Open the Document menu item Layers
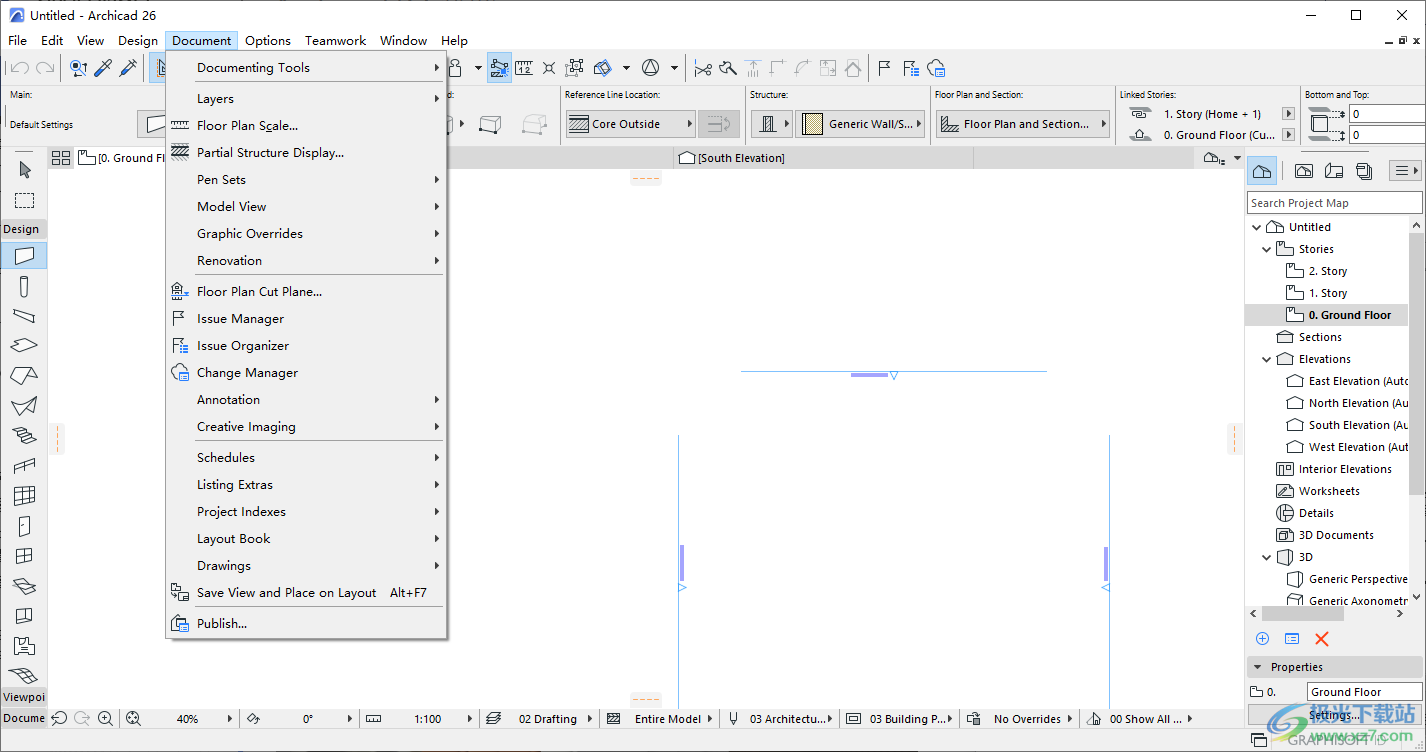Image resolution: width=1426 pixels, height=752 pixels. click(215, 98)
